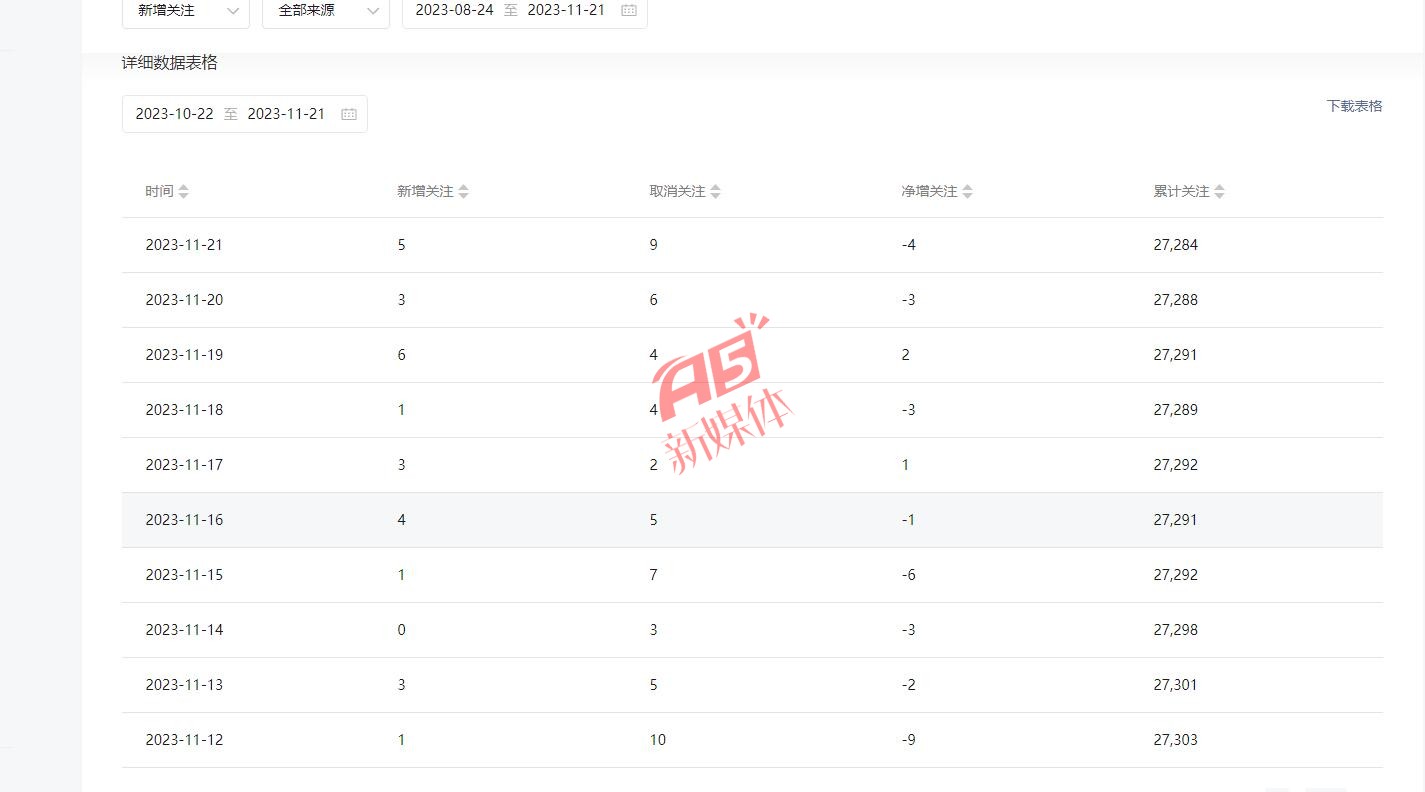Open calendar icon of 2023-08-24 date range
Image resolution: width=1425 pixels, height=792 pixels.
pos(629,10)
